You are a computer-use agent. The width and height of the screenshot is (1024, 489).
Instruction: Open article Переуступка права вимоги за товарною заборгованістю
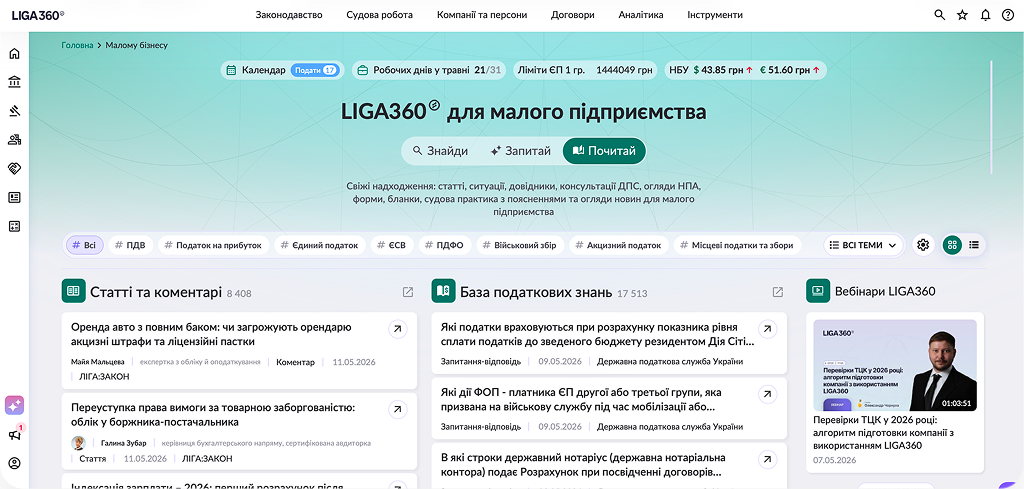point(213,415)
